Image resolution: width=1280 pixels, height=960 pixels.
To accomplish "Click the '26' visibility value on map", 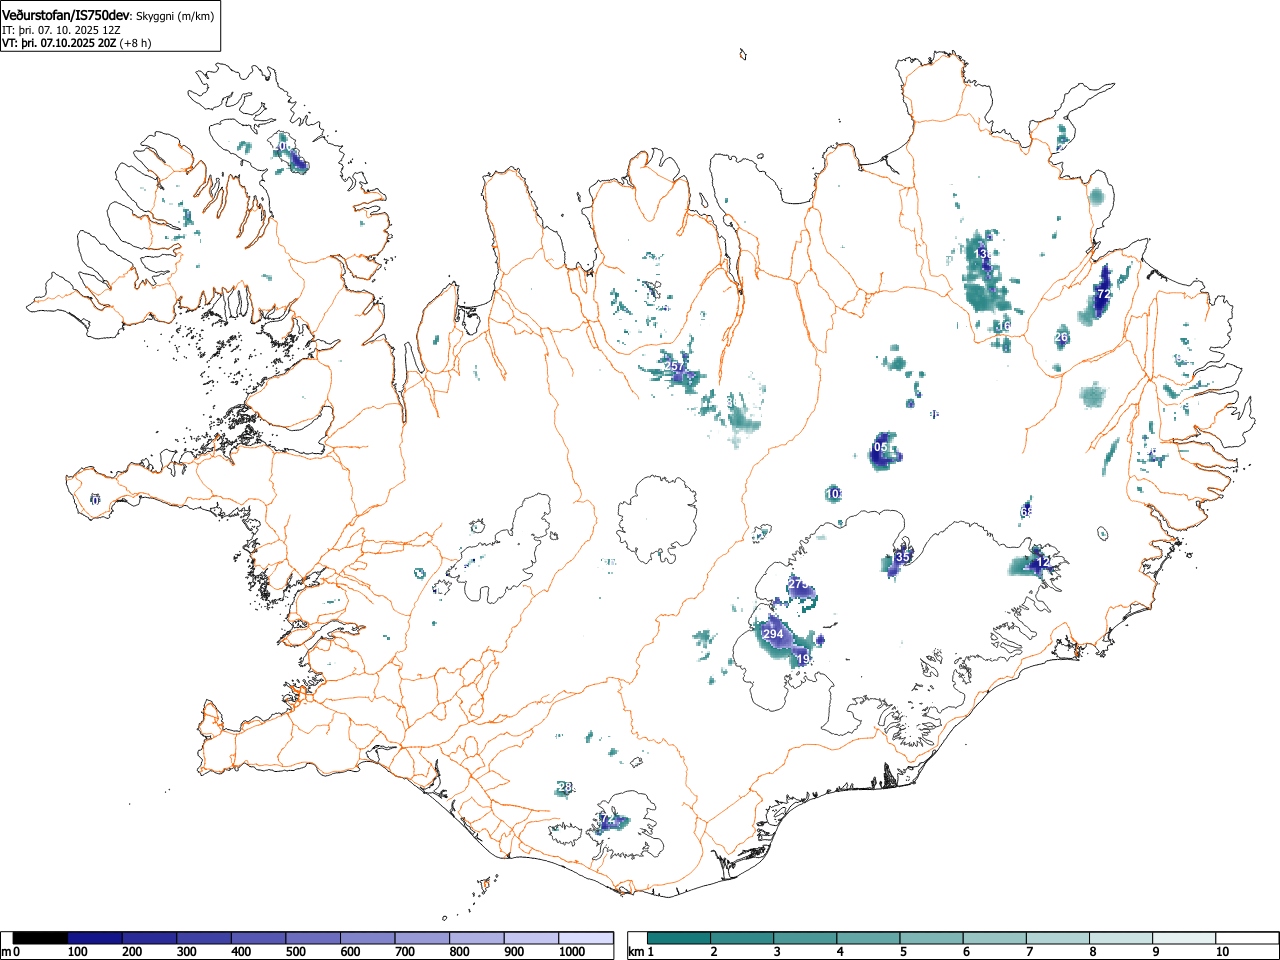I will point(1062,338).
